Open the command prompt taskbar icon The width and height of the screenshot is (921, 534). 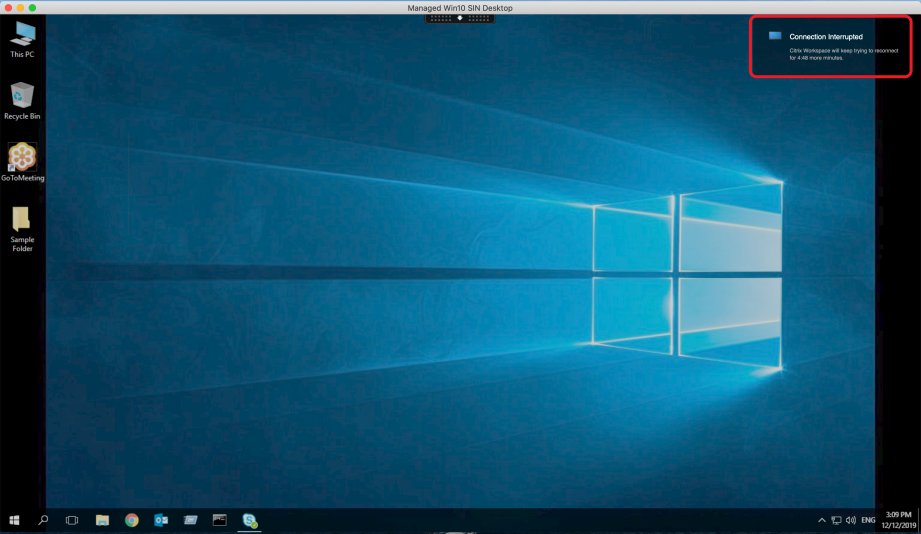[x=220, y=520]
